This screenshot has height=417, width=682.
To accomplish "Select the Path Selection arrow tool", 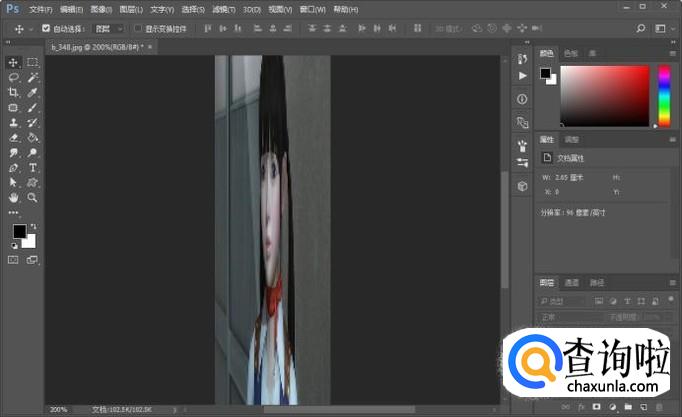I will [13, 183].
